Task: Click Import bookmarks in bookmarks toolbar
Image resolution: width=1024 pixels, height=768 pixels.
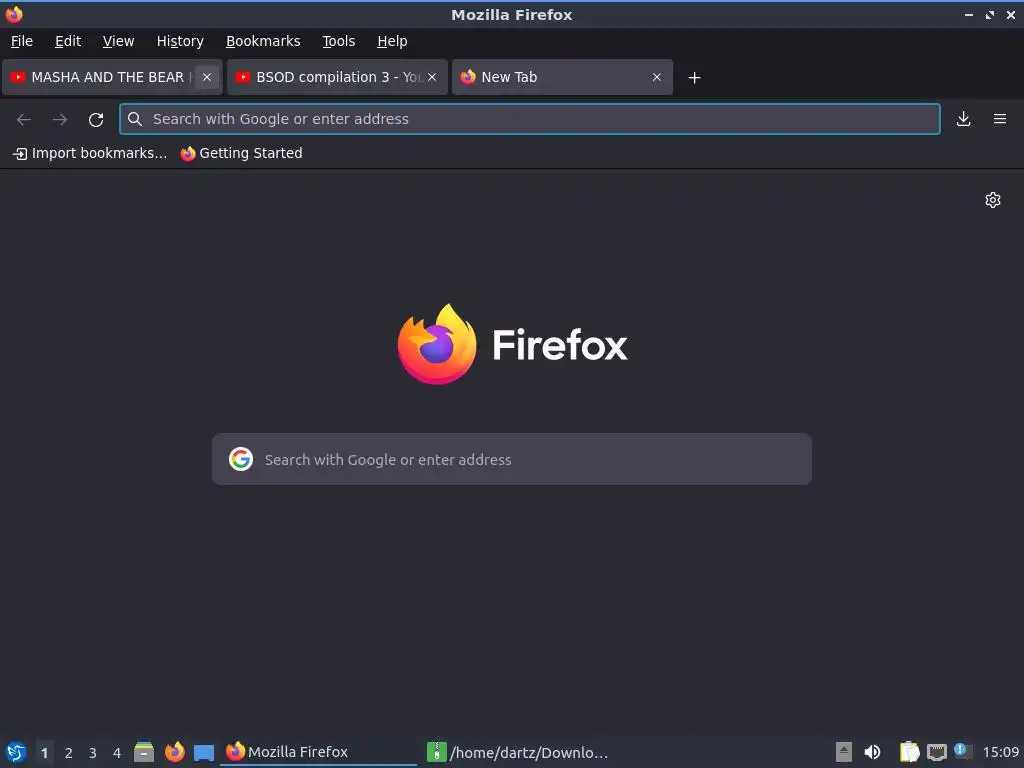Action: (89, 153)
